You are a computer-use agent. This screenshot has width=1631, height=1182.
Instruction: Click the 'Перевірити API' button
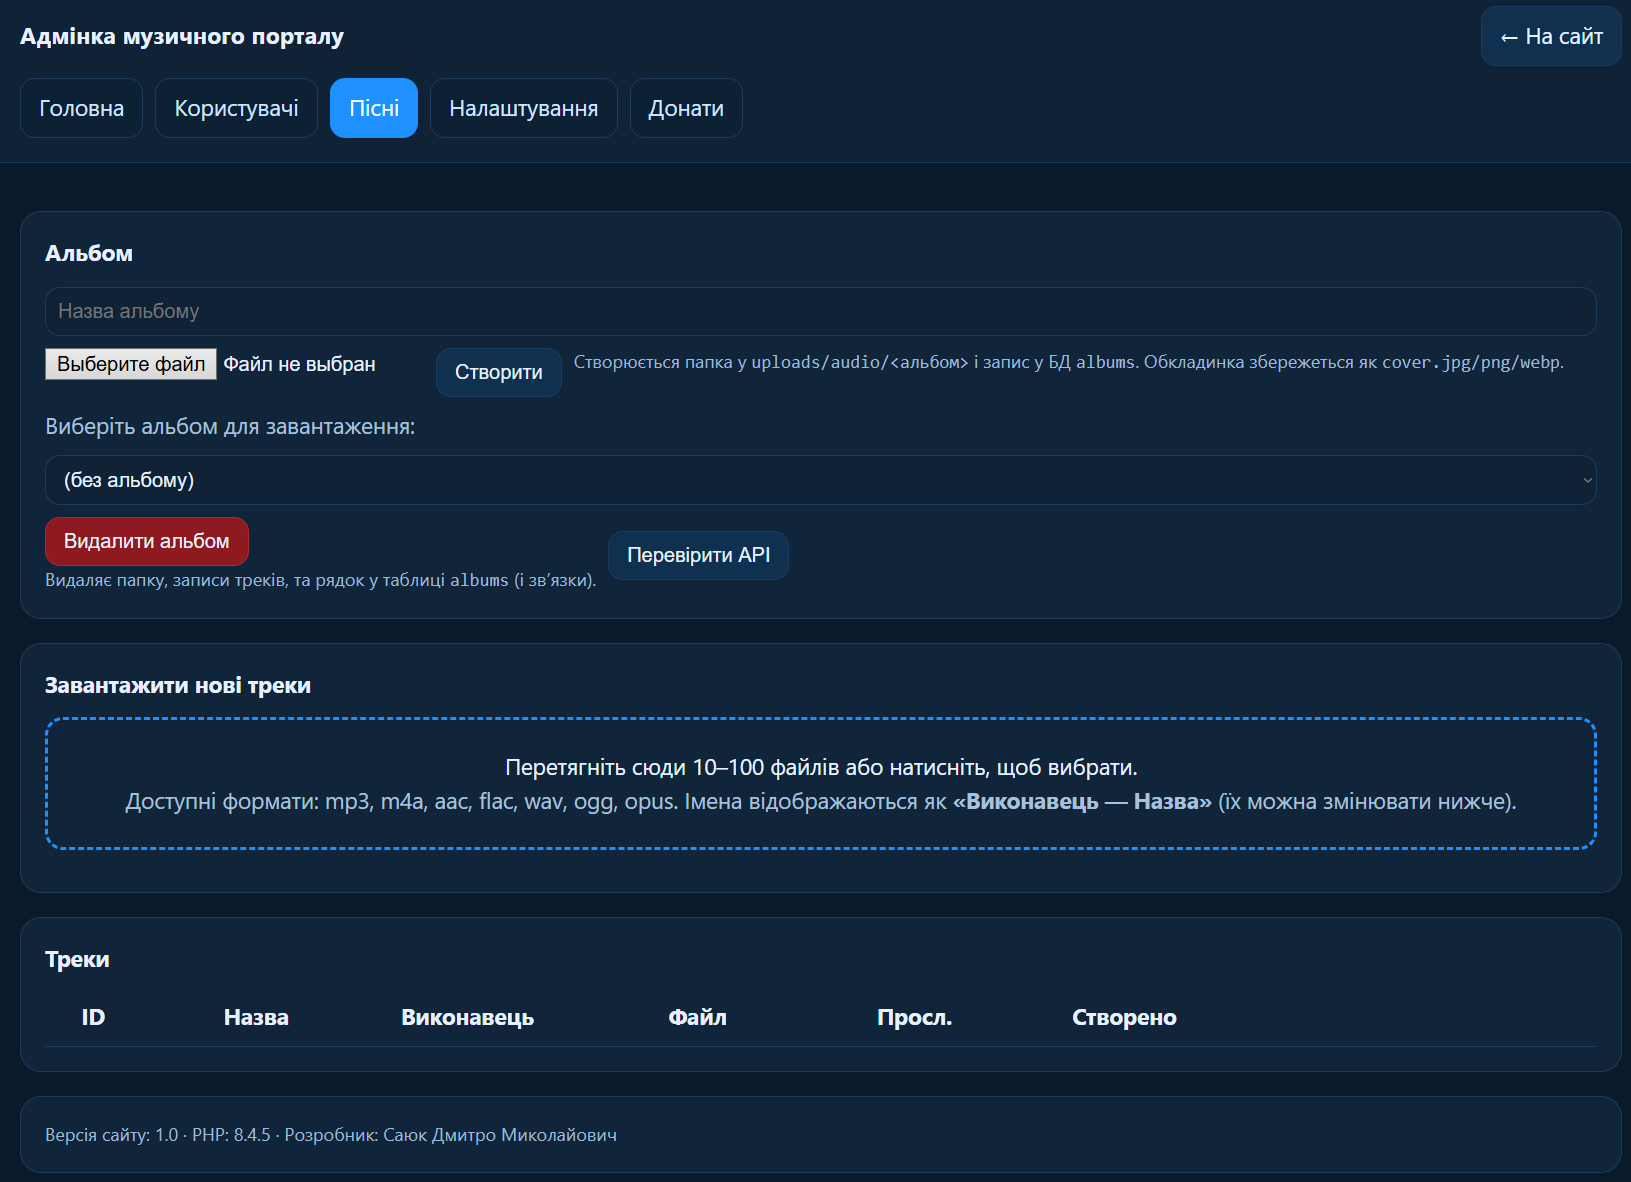698,555
